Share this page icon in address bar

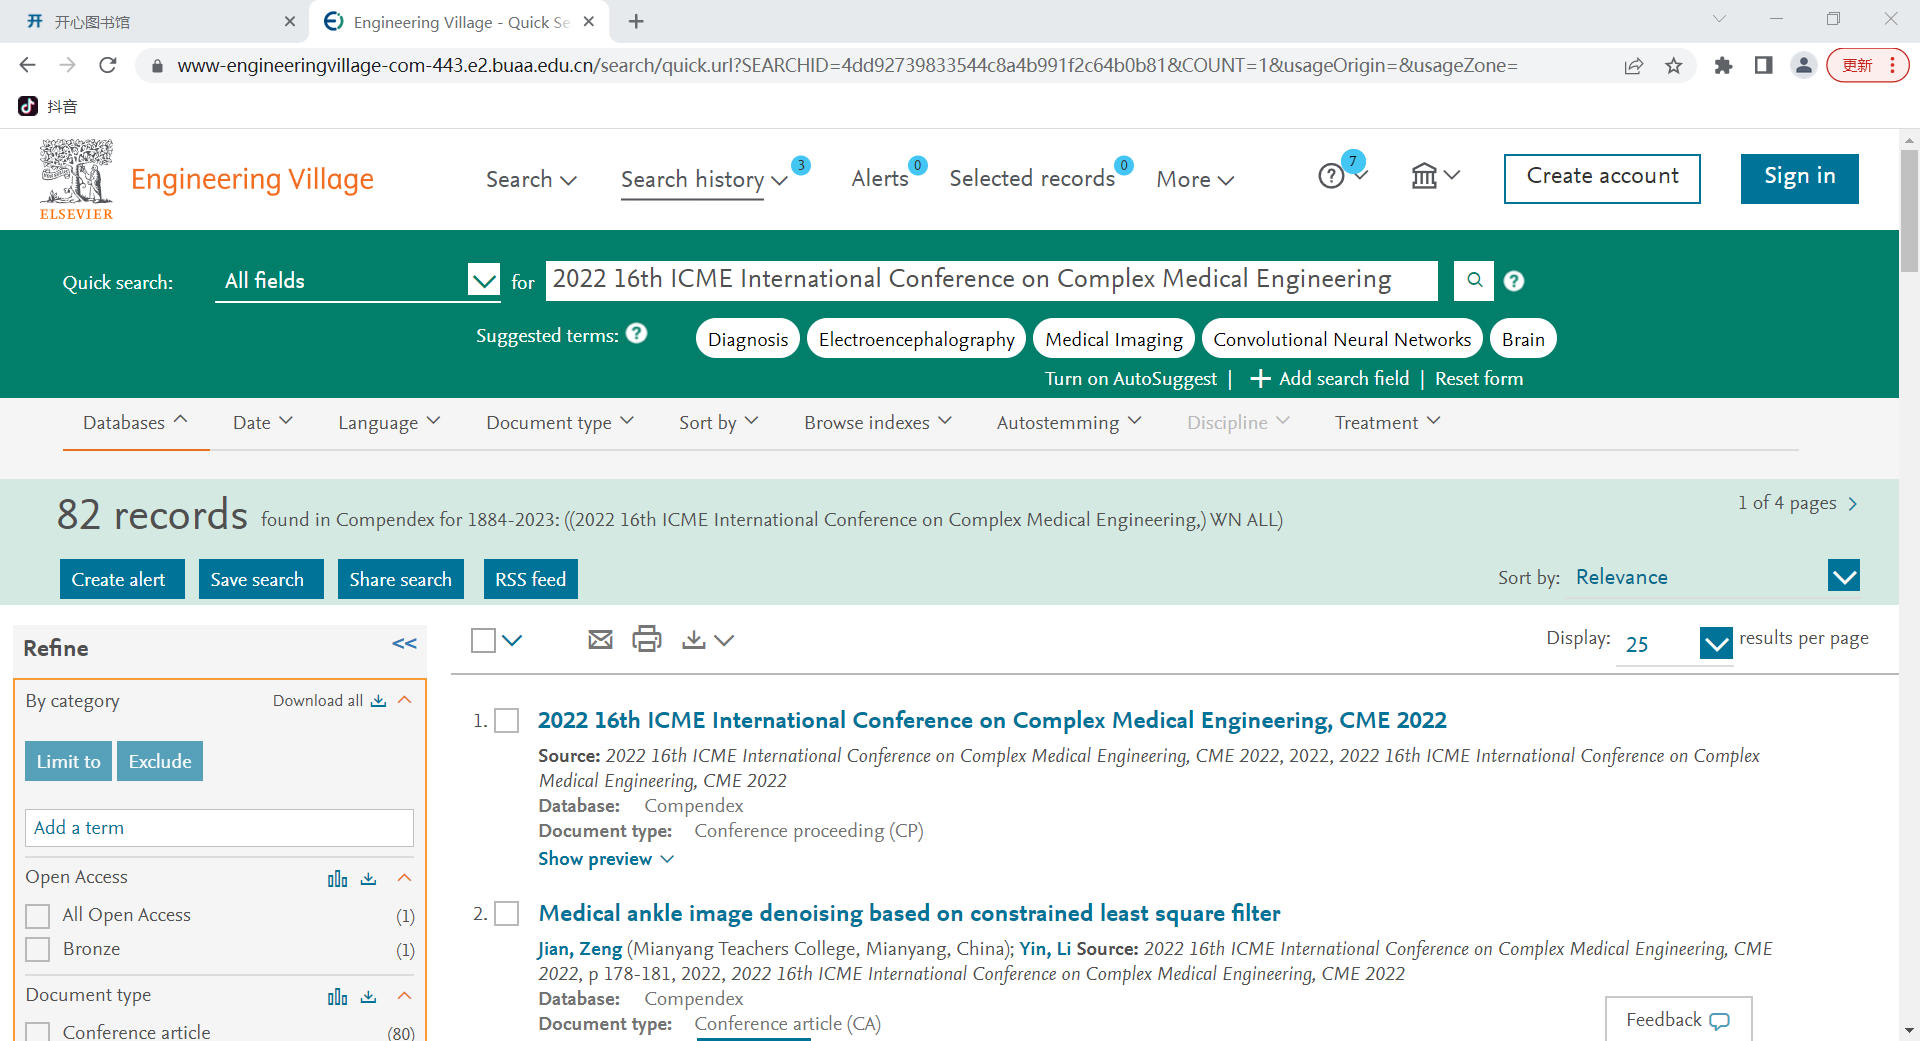tap(1634, 66)
